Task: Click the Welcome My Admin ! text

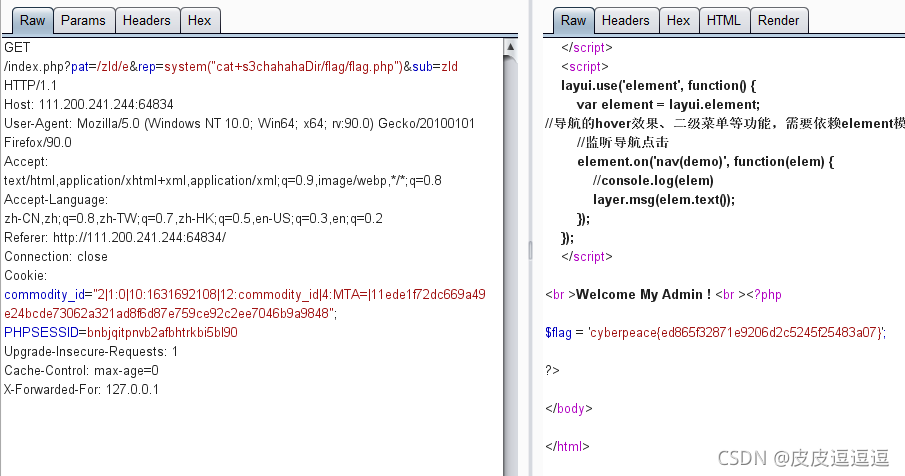Action: pos(644,295)
